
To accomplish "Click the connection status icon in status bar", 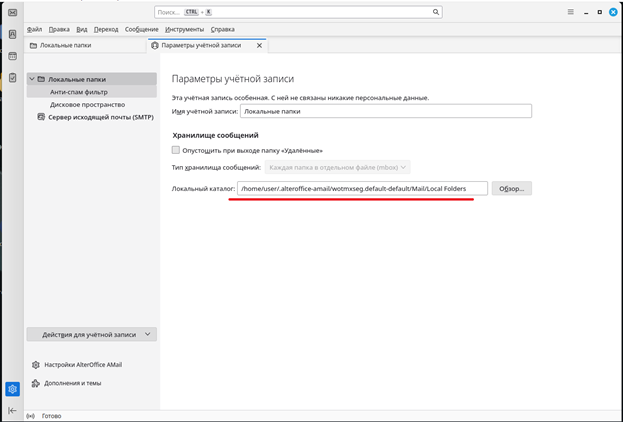I will [x=31, y=415].
